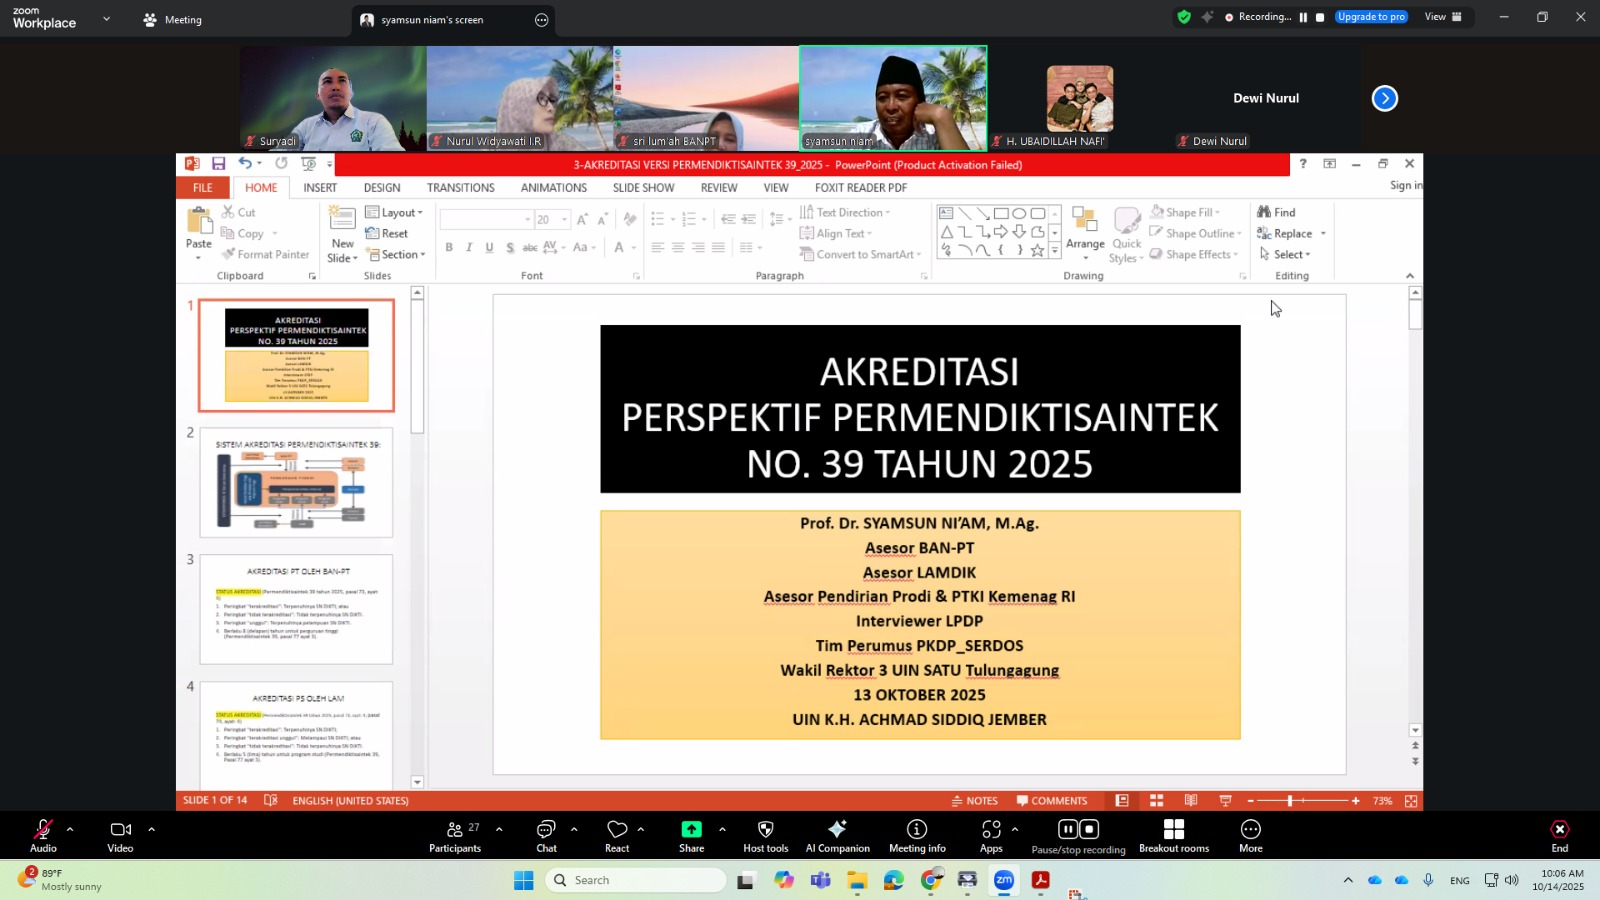Unmute the Audio microphone
Image resolution: width=1600 pixels, height=900 pixels.
[x=43, y=835]
